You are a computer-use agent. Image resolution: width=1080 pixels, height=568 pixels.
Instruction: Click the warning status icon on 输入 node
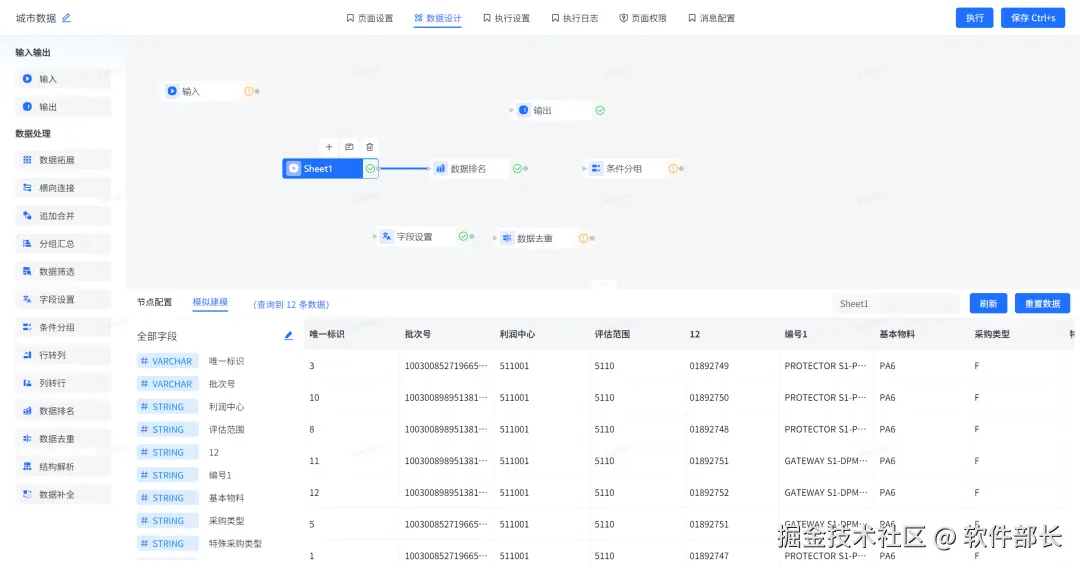point(249,91)
